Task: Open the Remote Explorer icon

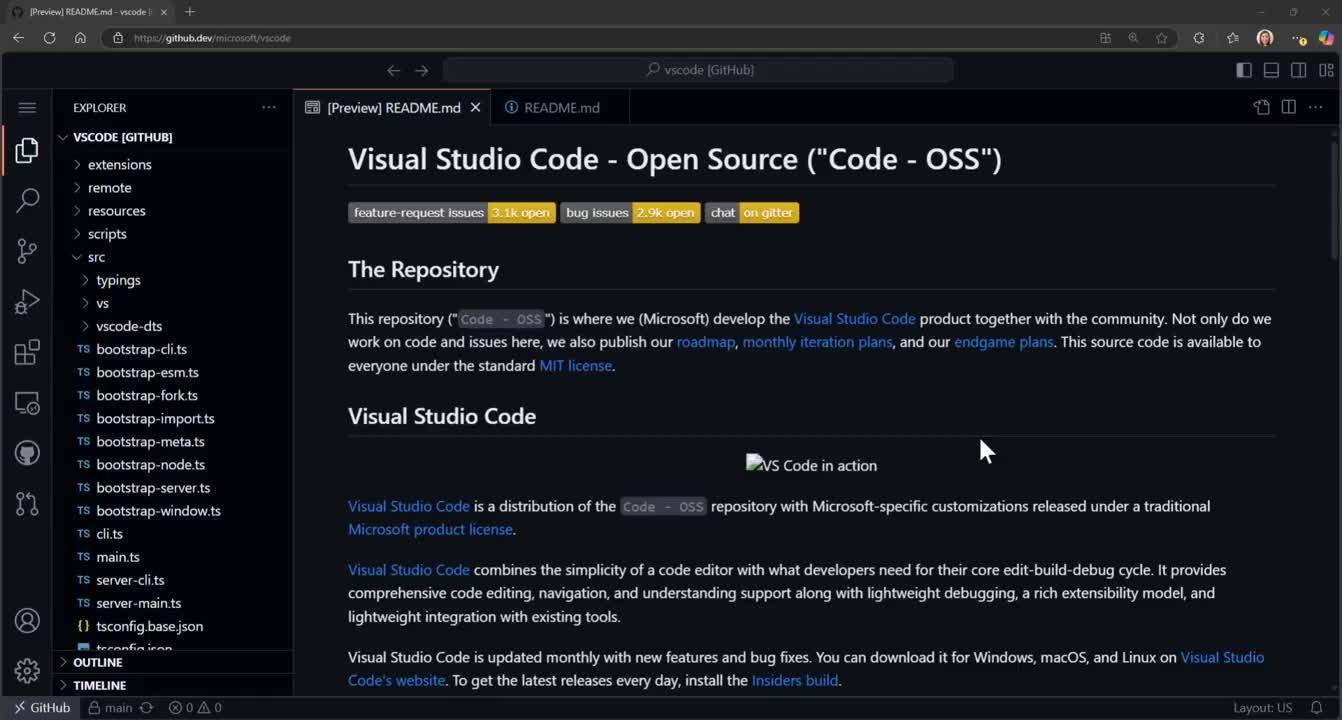Action: [x=27, y=402]
